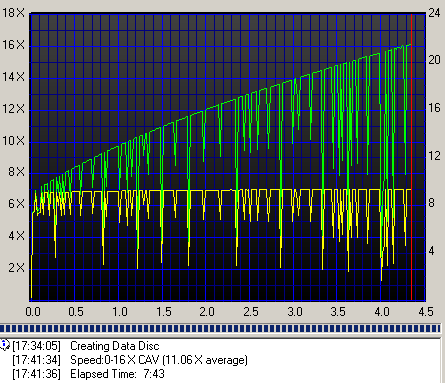The image size is (445, 383).
Task: Click the 17:41:36 timestamp in the log
Action: (36, 374)
